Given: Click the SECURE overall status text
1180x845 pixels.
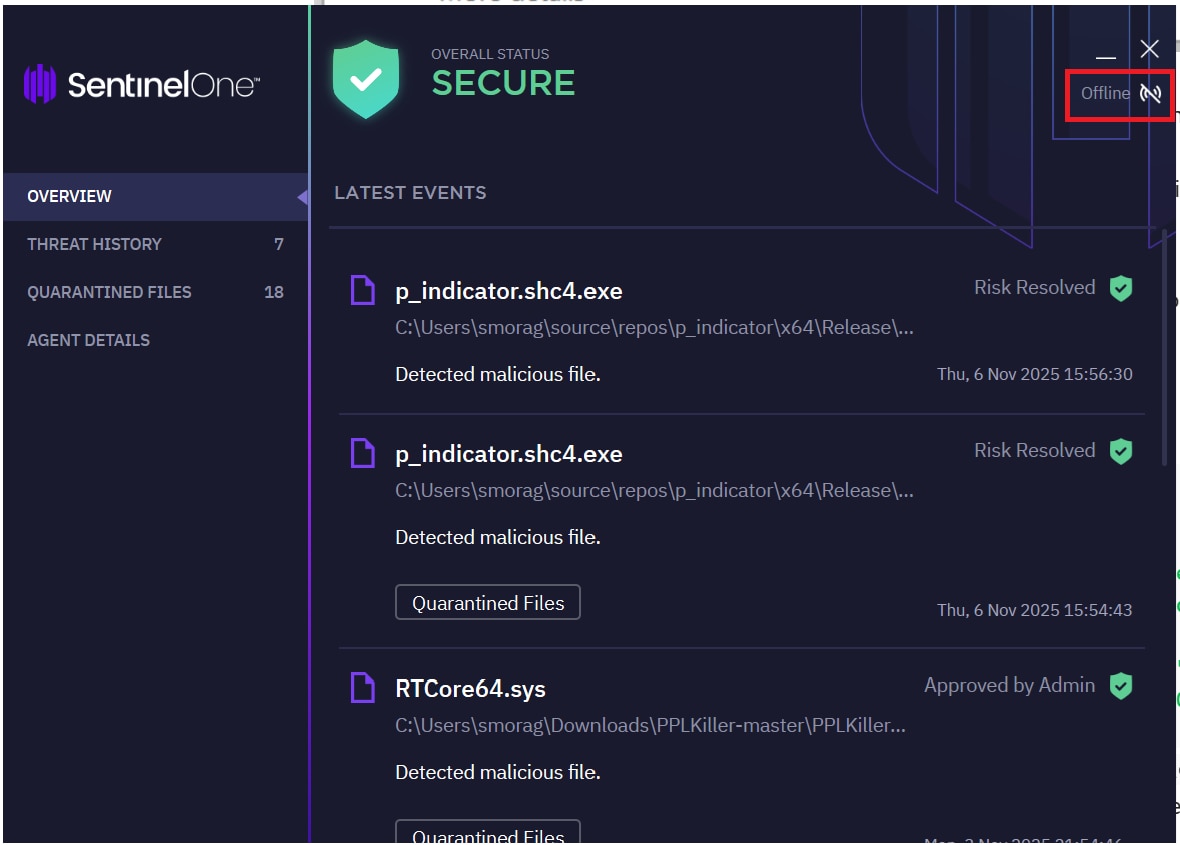Looking at the screenshot, I should click(x=503, y=84).
